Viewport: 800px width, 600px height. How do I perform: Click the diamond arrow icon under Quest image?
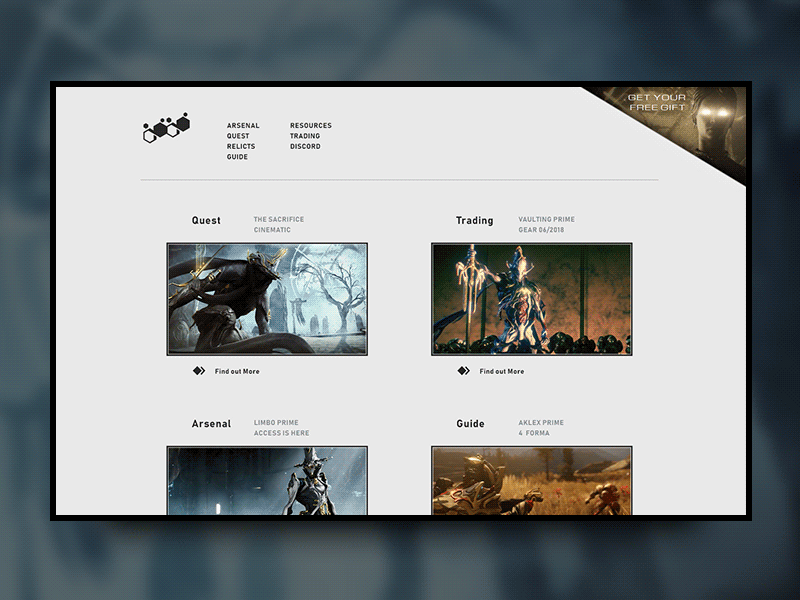(x=199, y=371)
